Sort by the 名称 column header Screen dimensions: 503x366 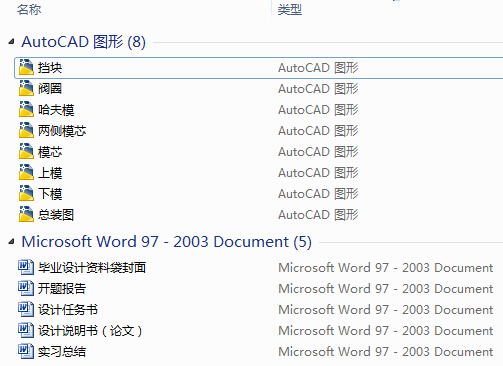point(29,10)
